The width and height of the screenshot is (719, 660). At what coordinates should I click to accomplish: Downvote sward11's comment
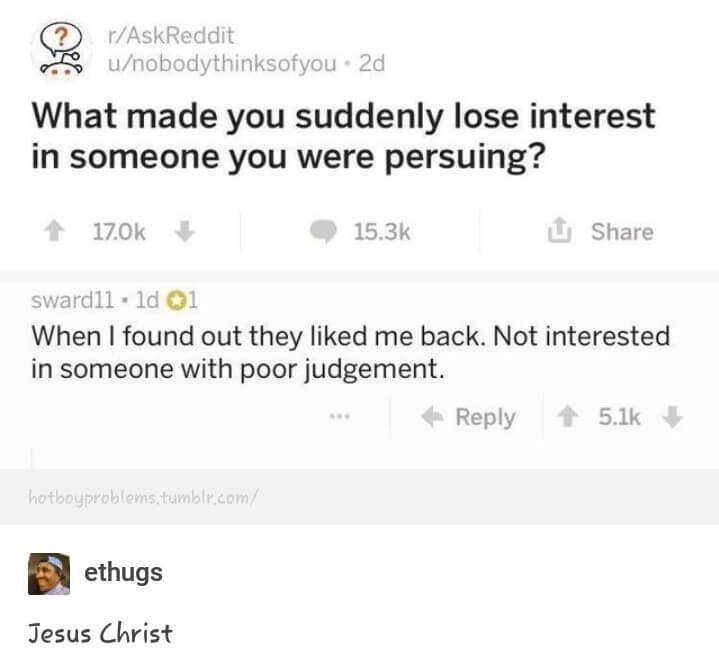tap(671, 417)
